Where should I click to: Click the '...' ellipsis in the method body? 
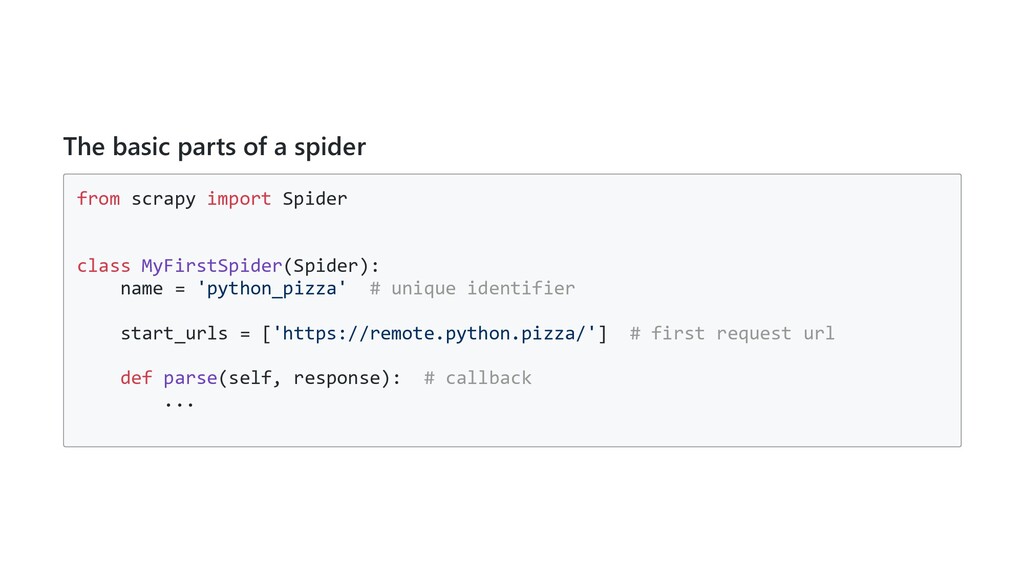click(x=179, y=403)
